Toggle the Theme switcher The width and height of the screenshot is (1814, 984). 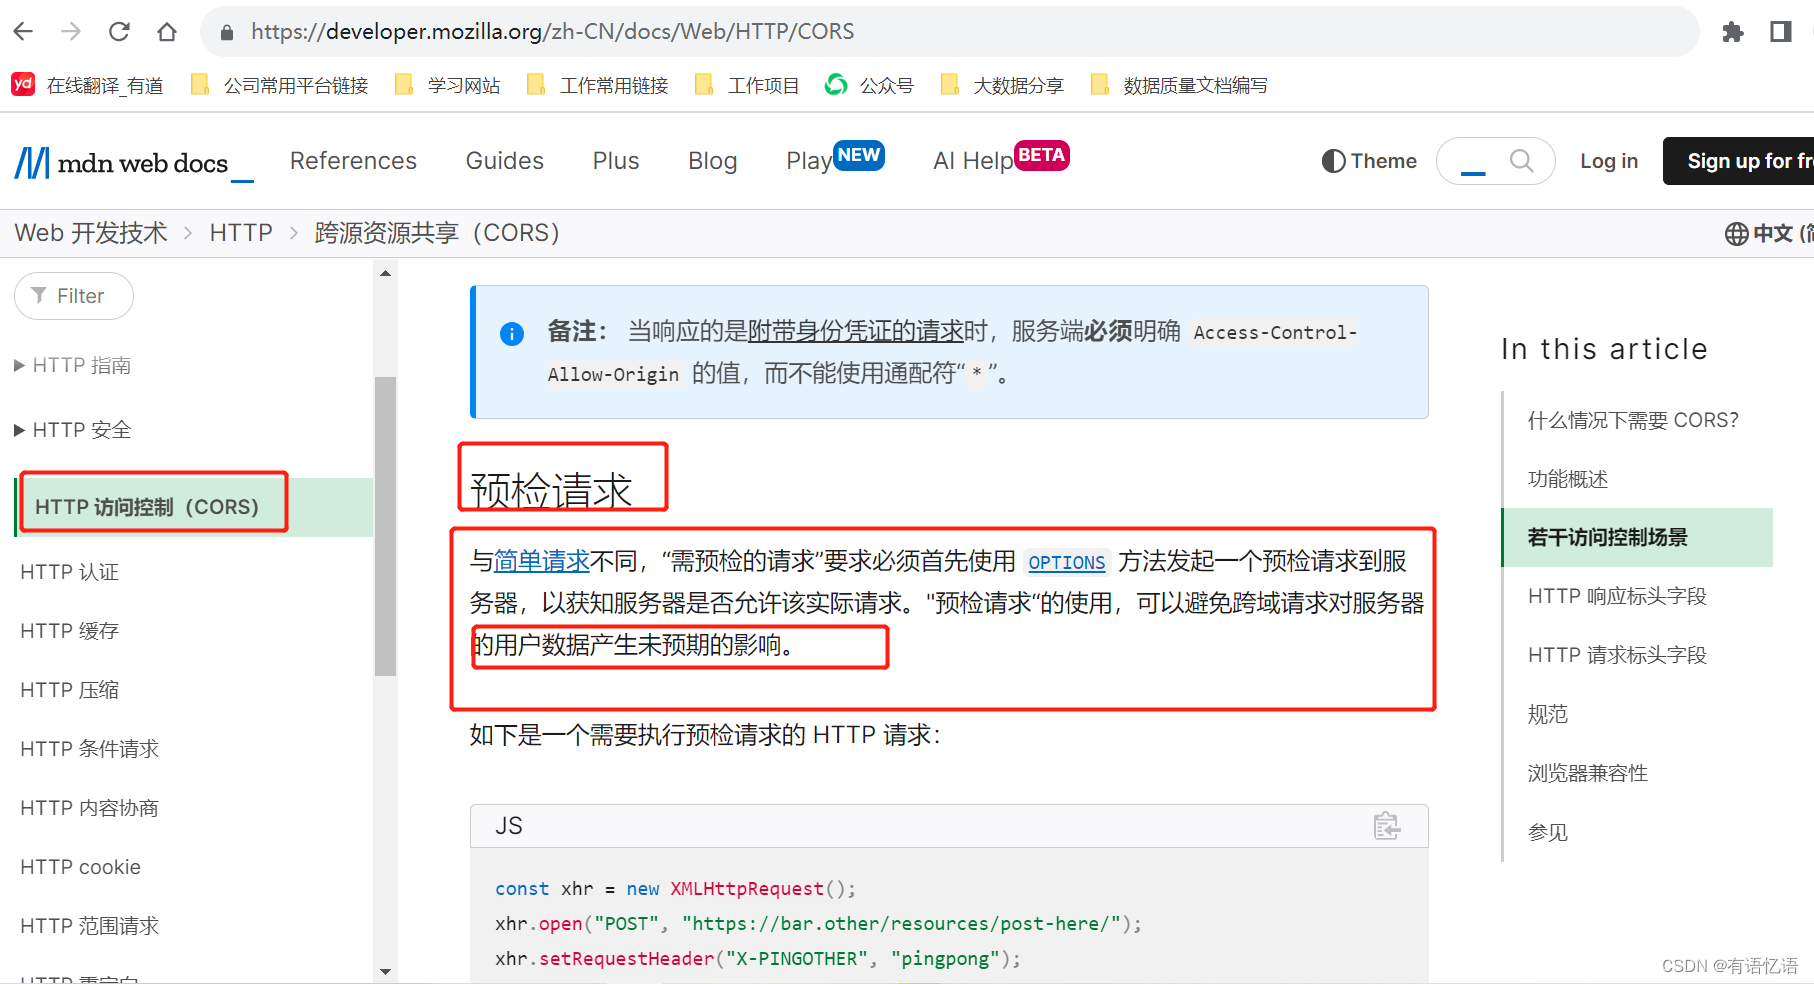point(1369,161)
